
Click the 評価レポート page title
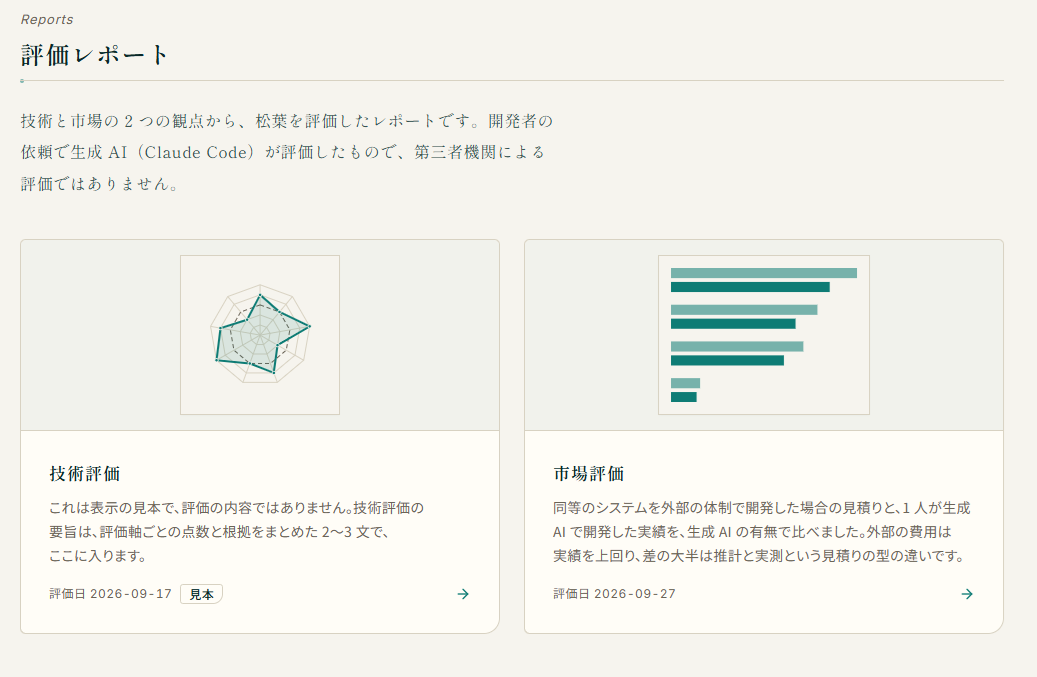pos(95,55)
